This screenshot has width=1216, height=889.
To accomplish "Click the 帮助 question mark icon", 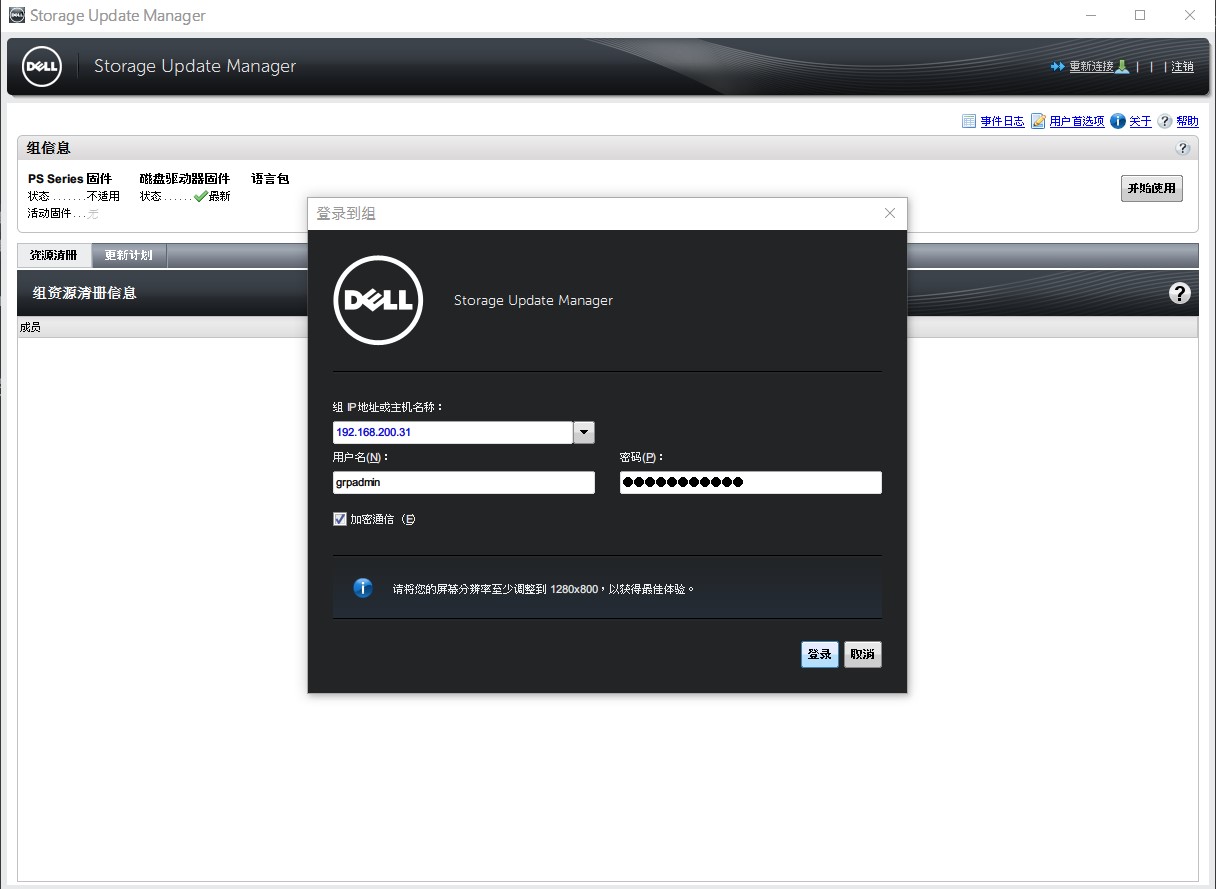I will (1165, 121).
